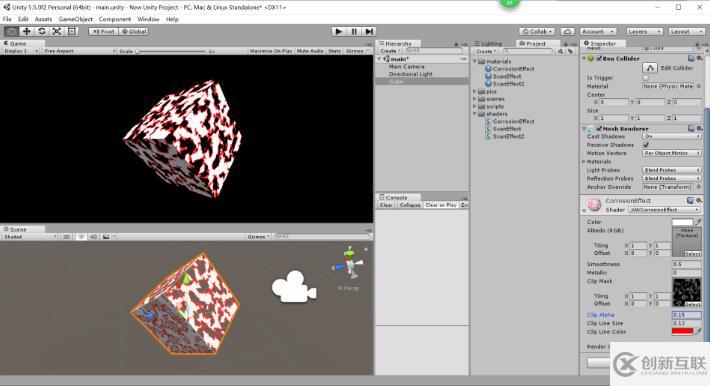
Task: Open the Window menu
Action: 148,19
